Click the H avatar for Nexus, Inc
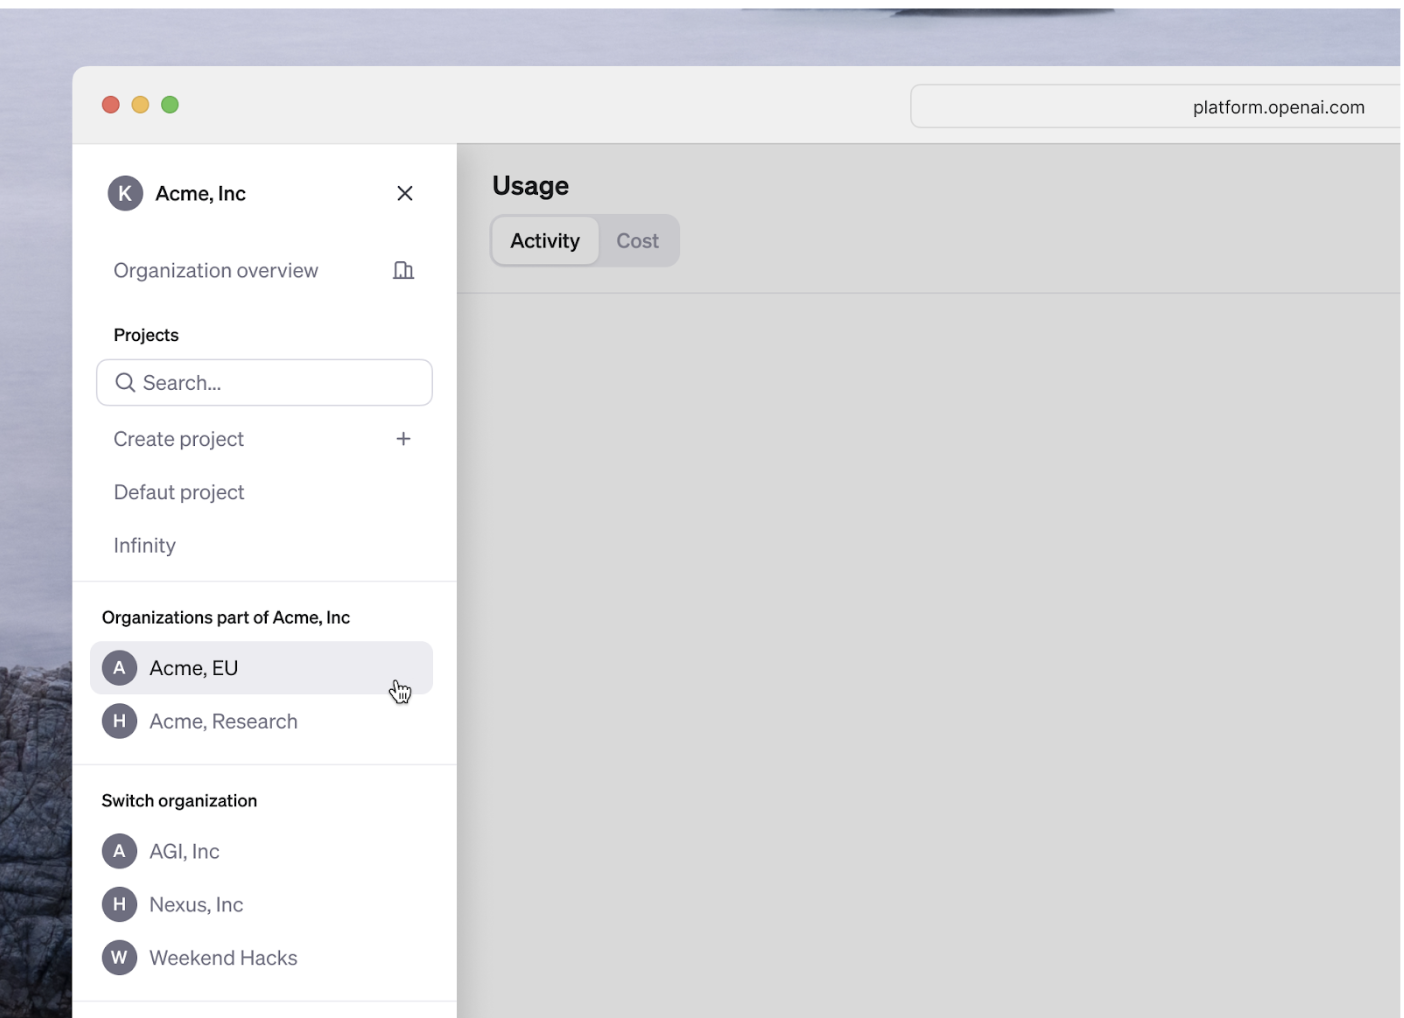 point(119,904)
